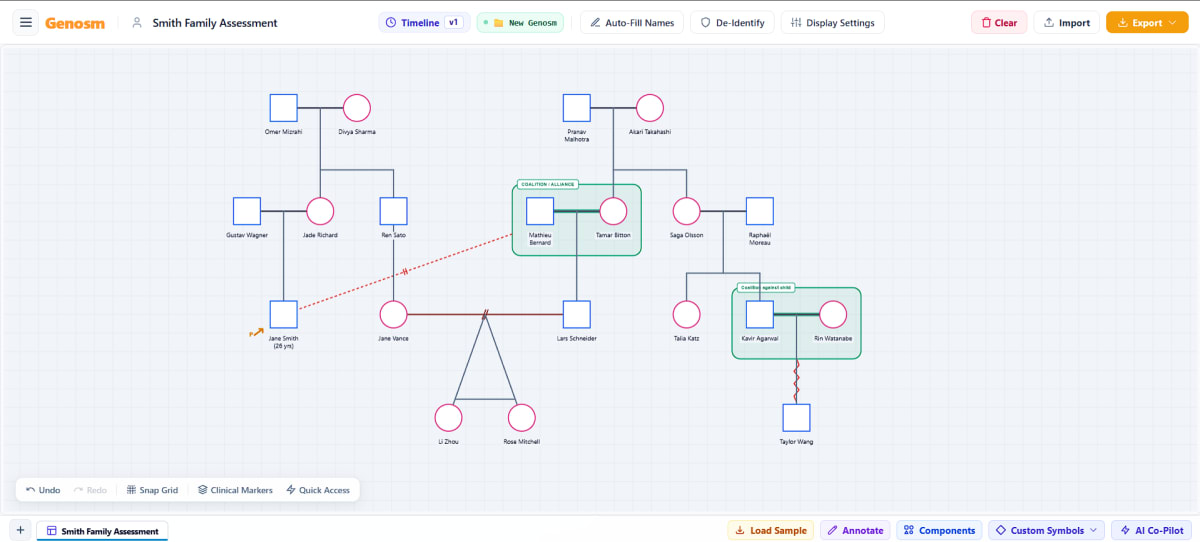
Task: Open the hamburger menu
Action: (x=25, y=22)
